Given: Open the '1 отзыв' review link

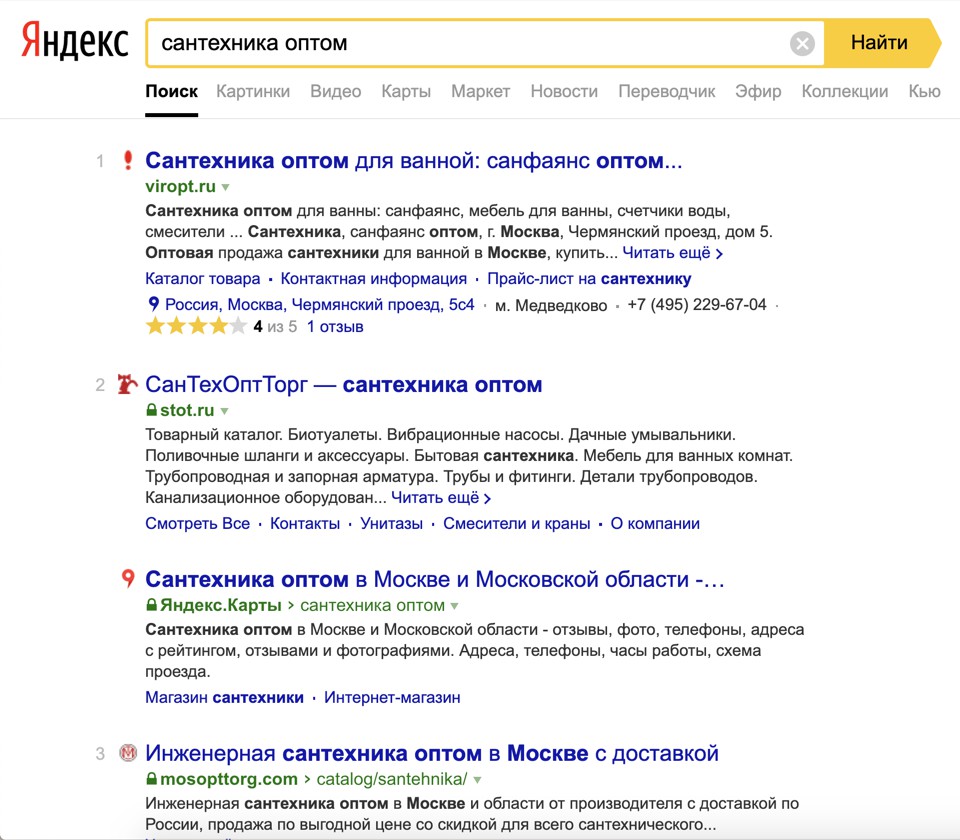Looking at the screenshot, I should click(335, 326).
